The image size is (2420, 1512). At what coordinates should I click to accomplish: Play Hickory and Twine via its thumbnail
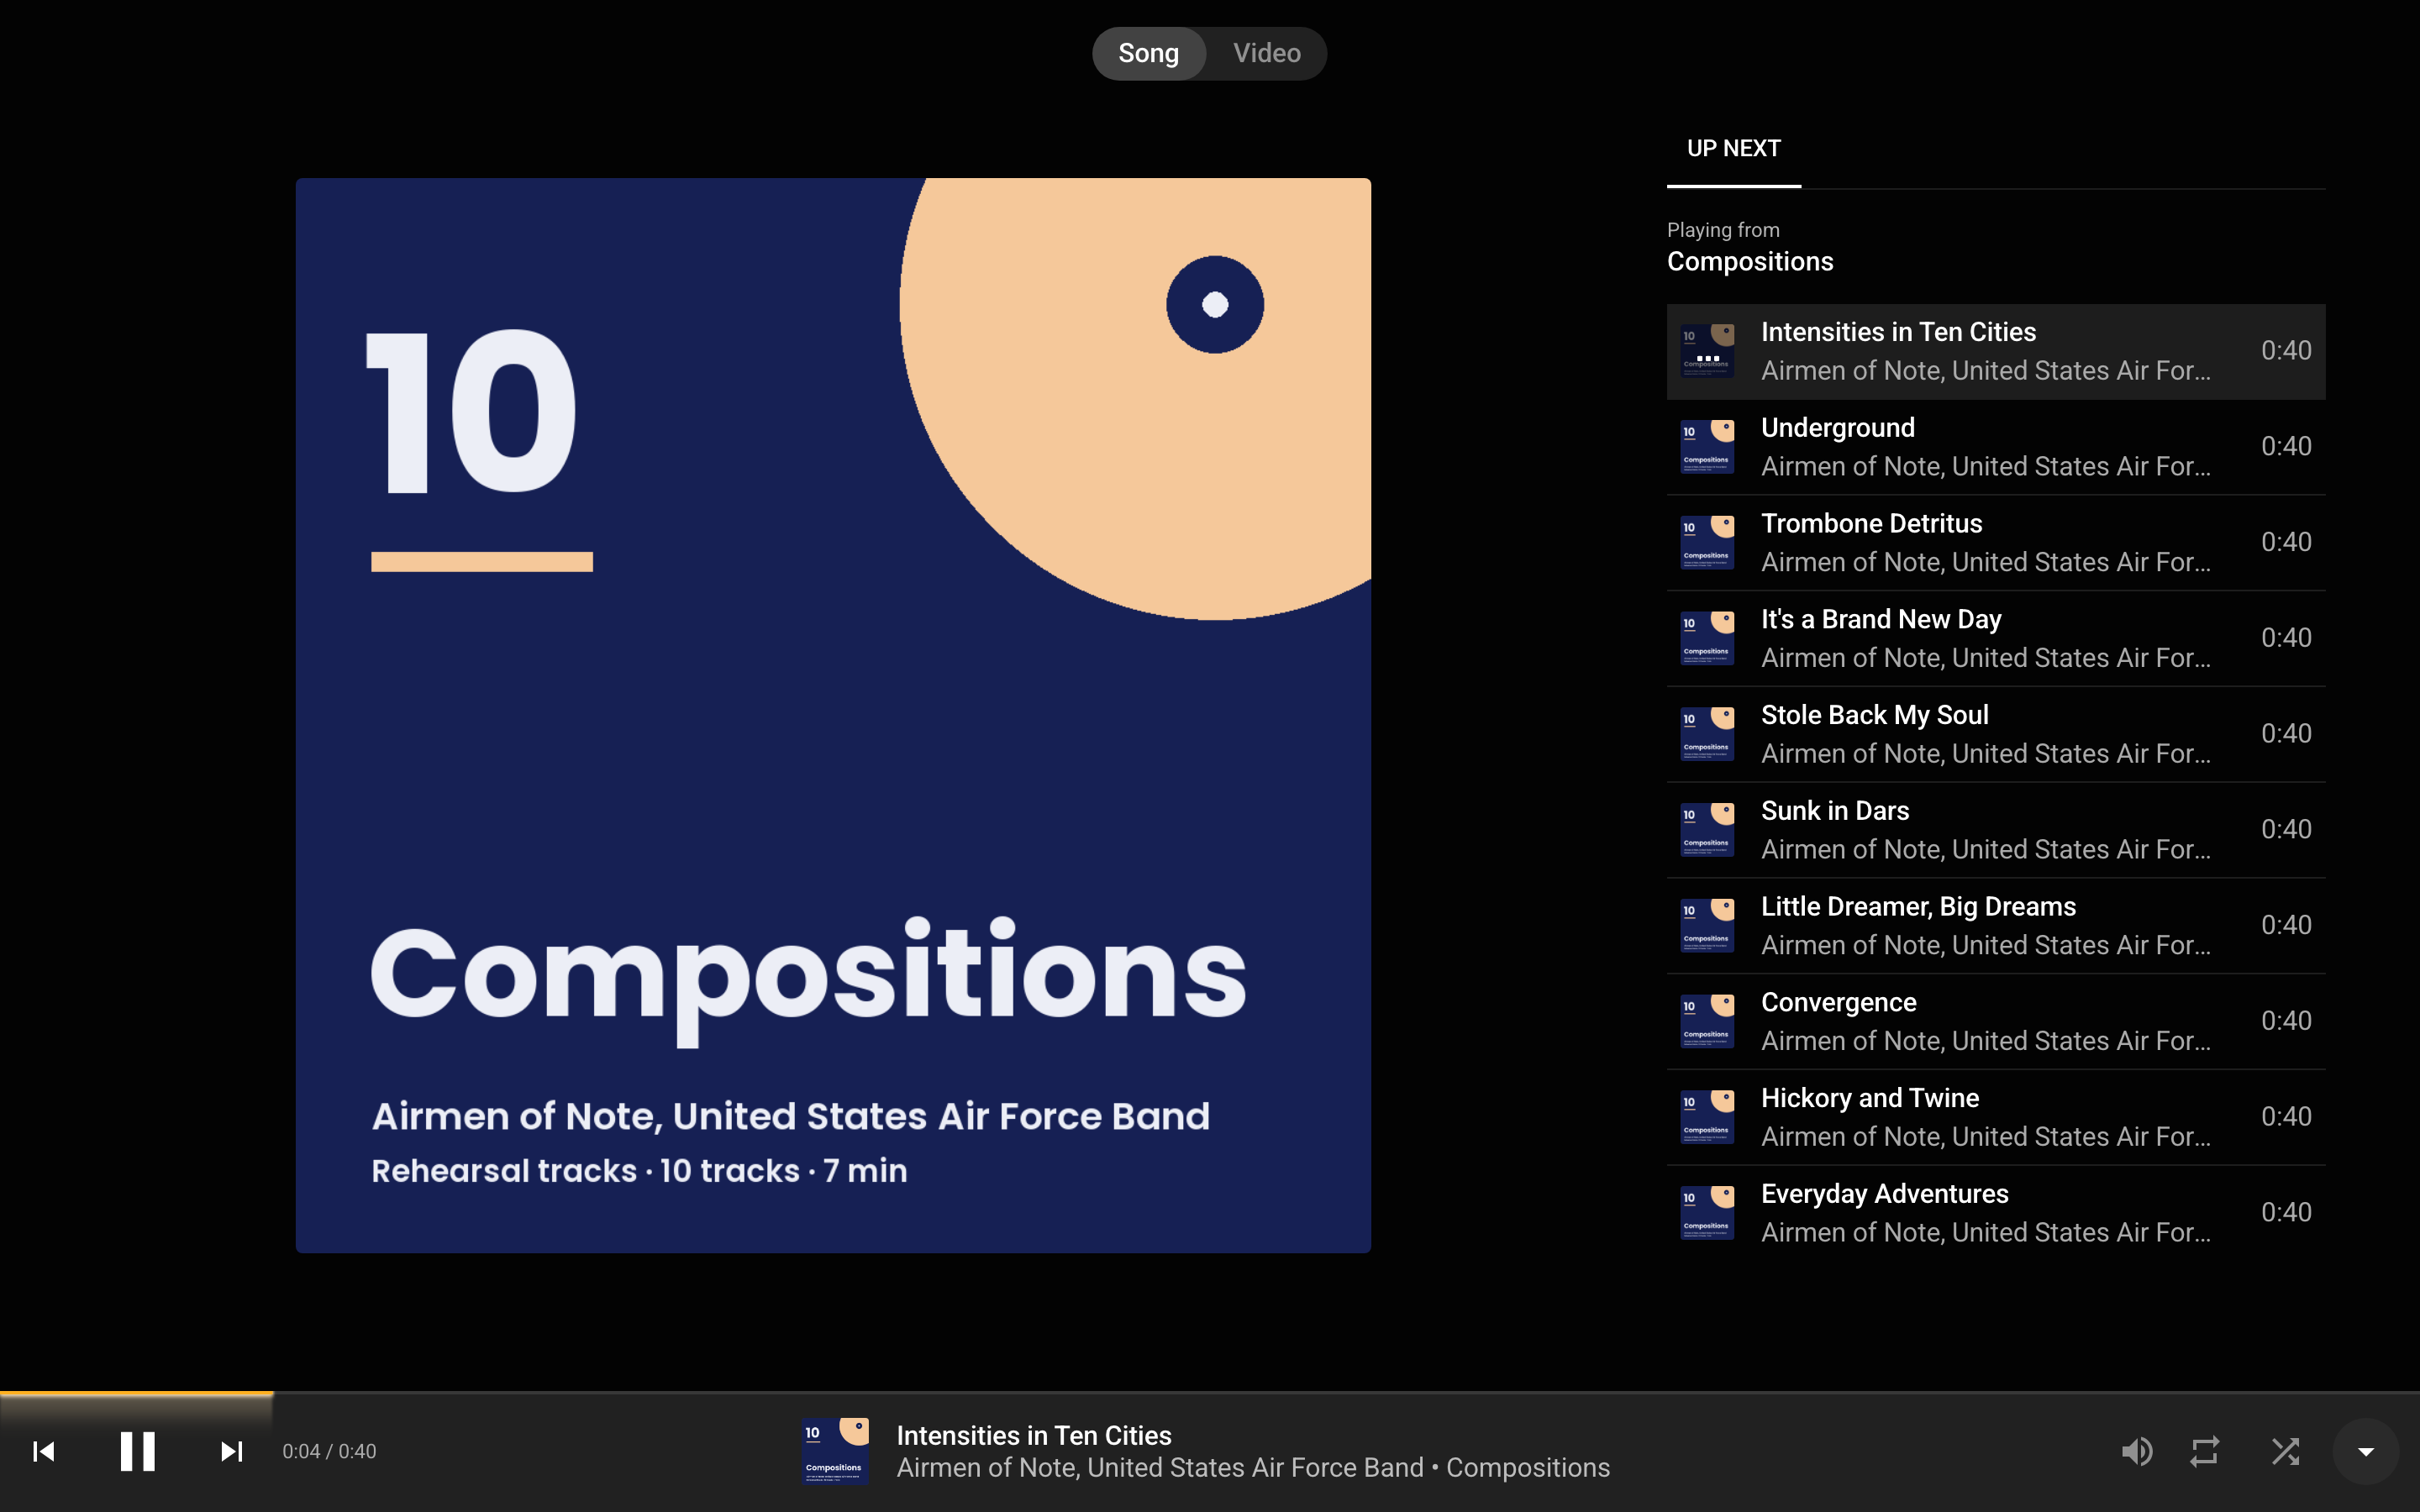point(1708,1117)
